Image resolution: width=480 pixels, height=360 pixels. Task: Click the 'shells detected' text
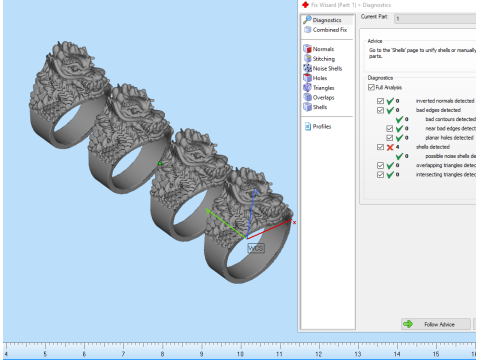point(433,147)
